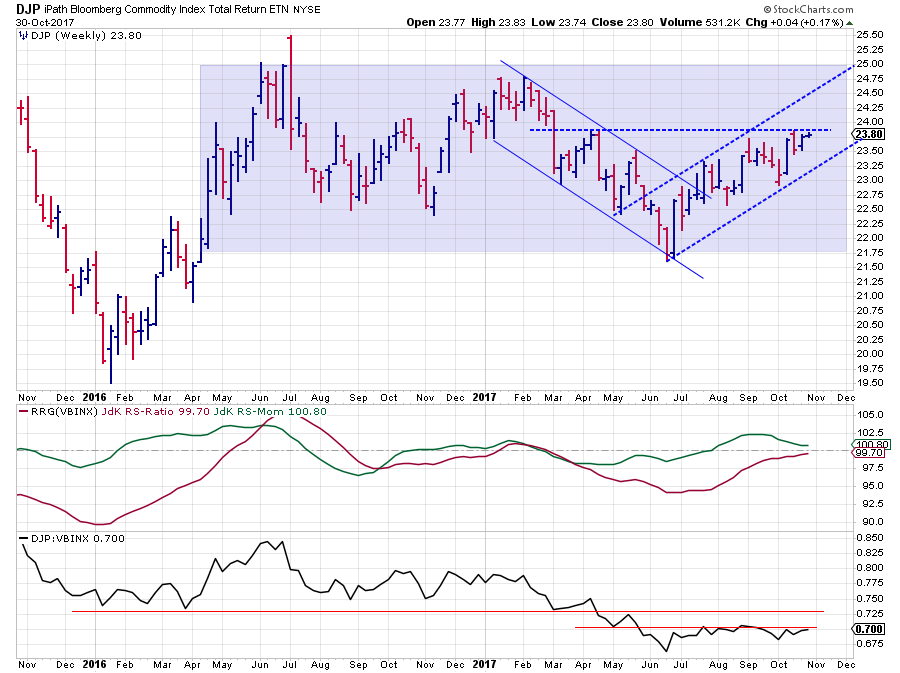Click the 19.50 price axis label
This screenshot has height=673, width=900.
click(870, 383)
